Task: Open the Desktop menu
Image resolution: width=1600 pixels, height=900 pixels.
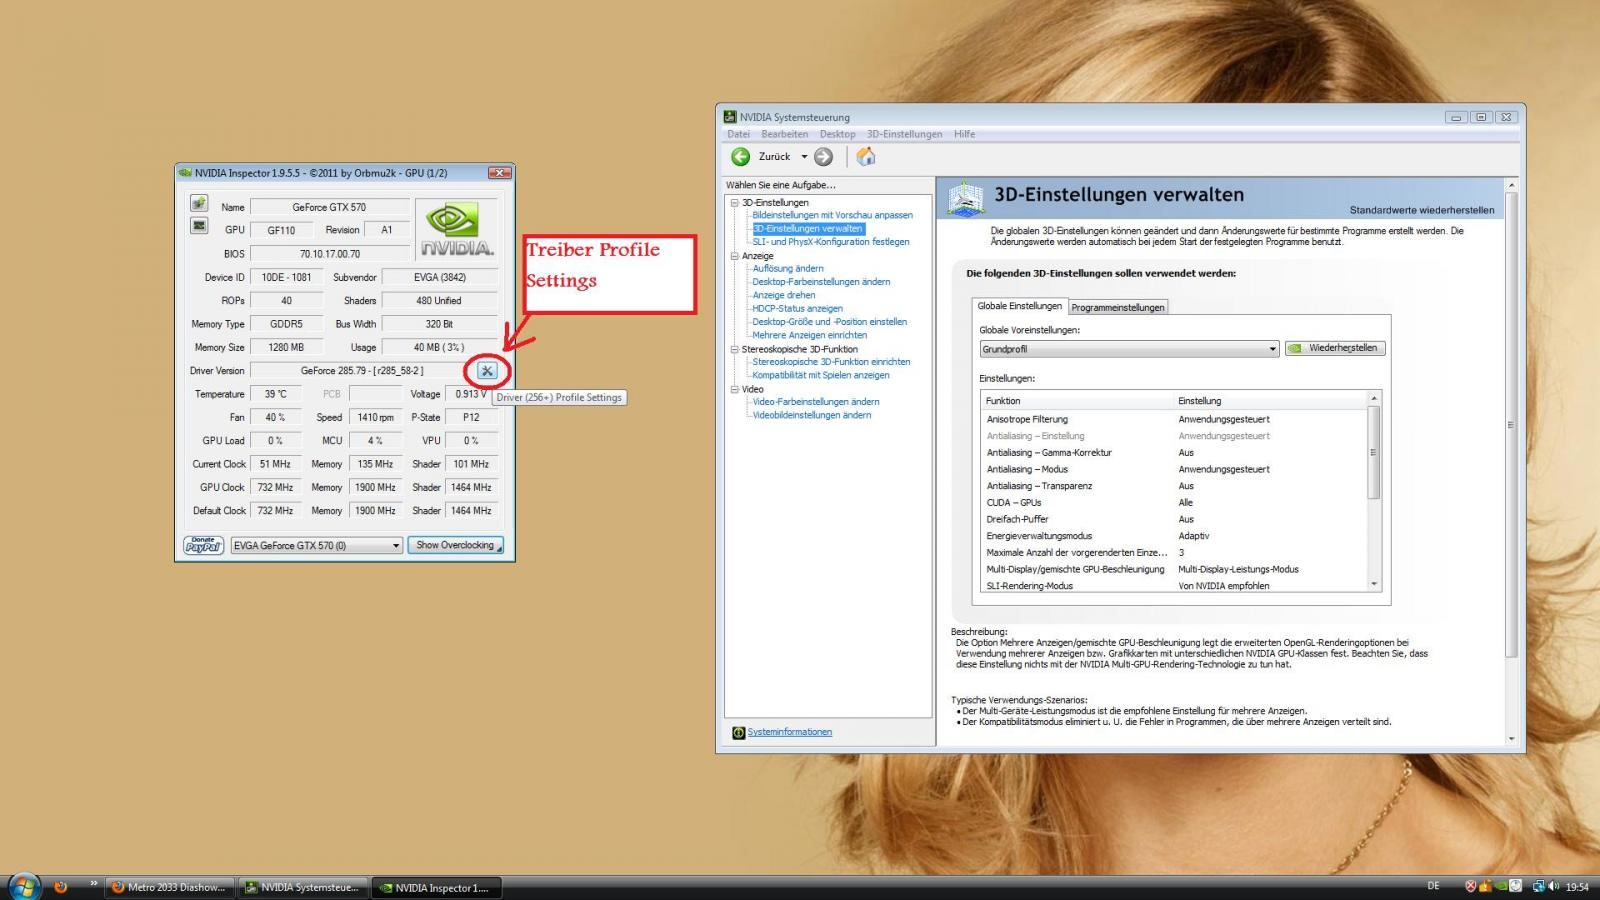Action: (x=837, y=134)
